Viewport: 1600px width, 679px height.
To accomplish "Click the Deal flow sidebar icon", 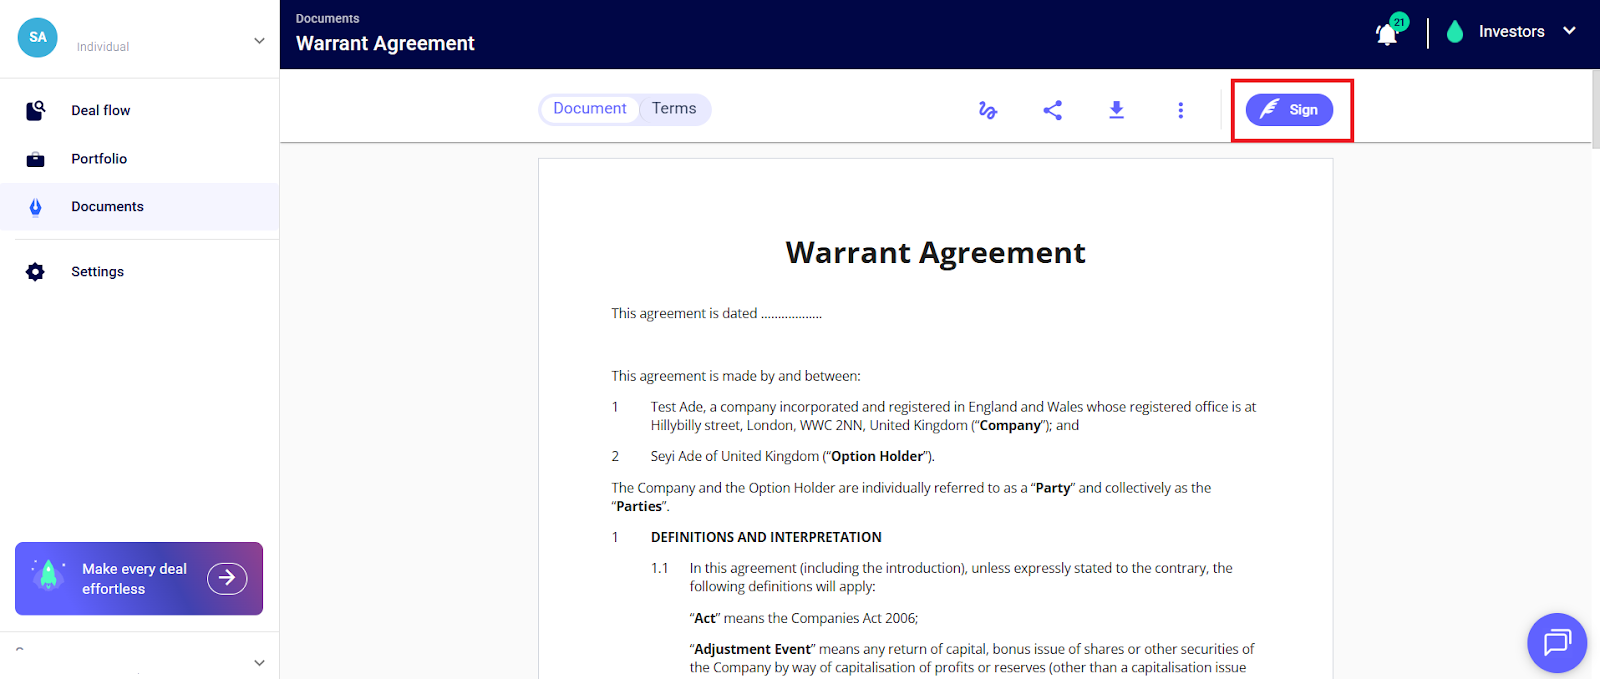I will [36, 111].
